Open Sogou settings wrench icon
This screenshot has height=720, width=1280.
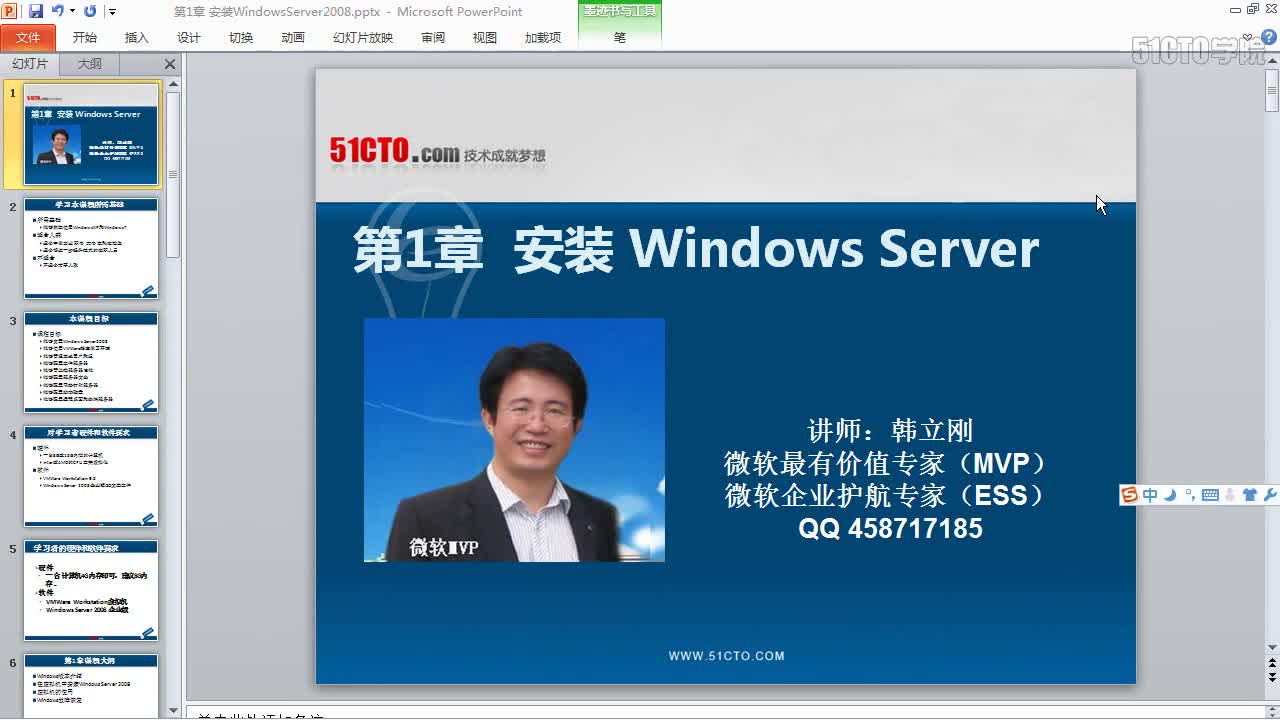click(x=1270, y=495)
